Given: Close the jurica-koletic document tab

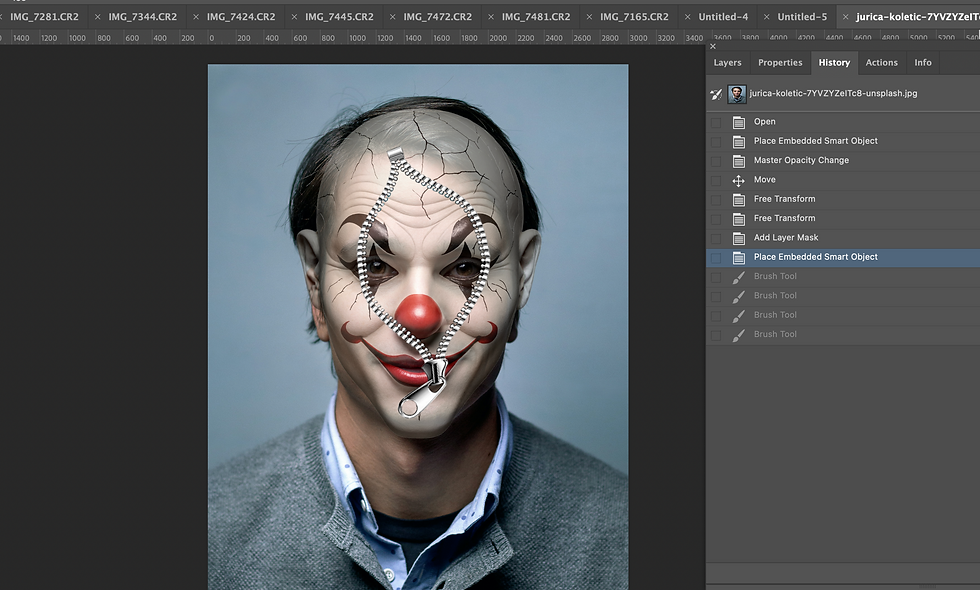Looking at the screenshot, I should [x=846, y=17].
